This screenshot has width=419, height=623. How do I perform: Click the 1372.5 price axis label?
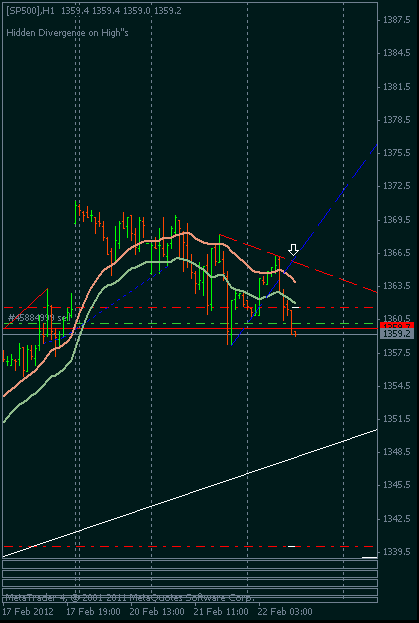click(x=397, y=186)
